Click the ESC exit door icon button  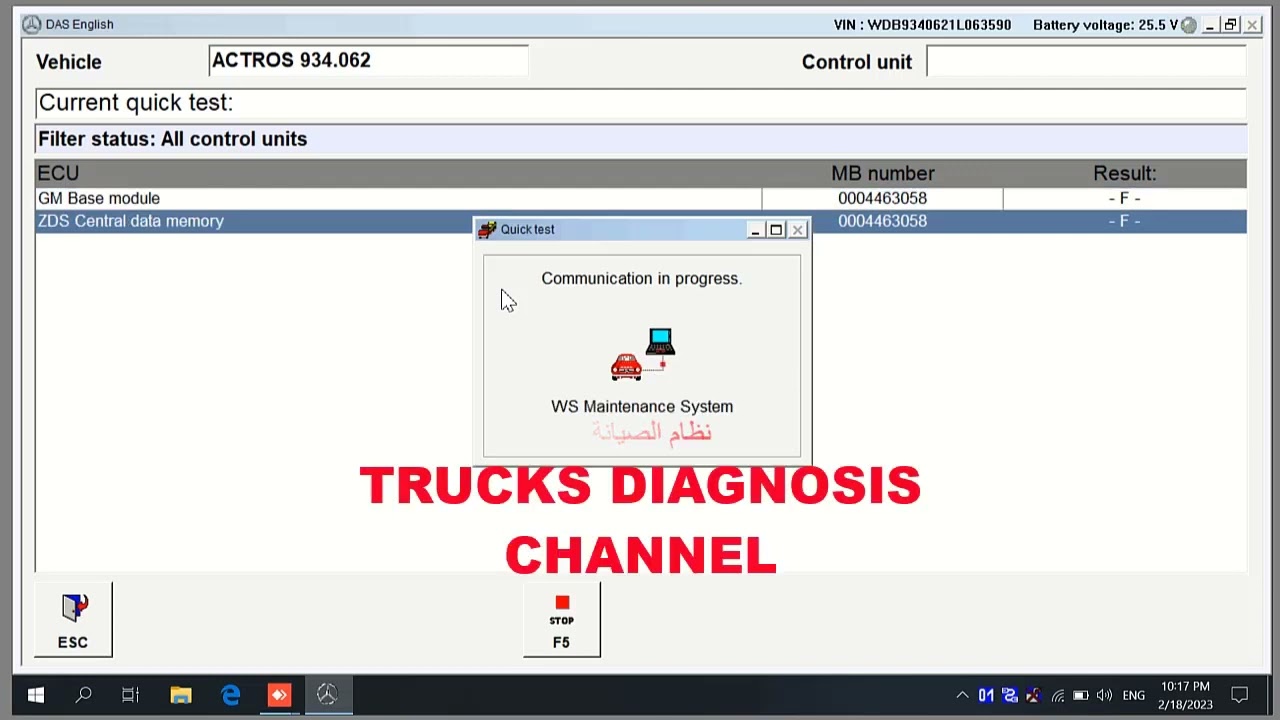coord(73,619)
